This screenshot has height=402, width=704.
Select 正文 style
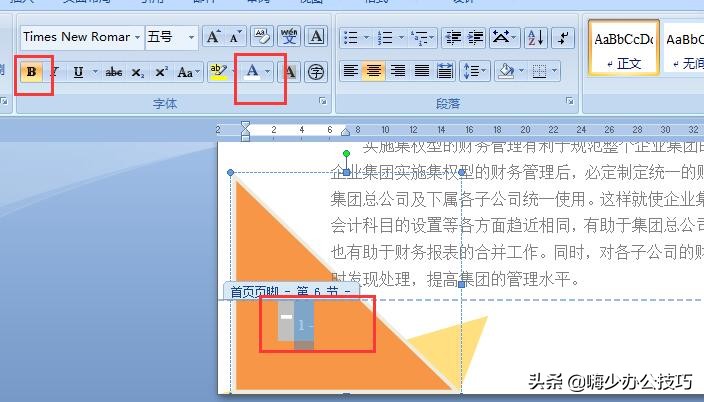(x=624, y=47)
